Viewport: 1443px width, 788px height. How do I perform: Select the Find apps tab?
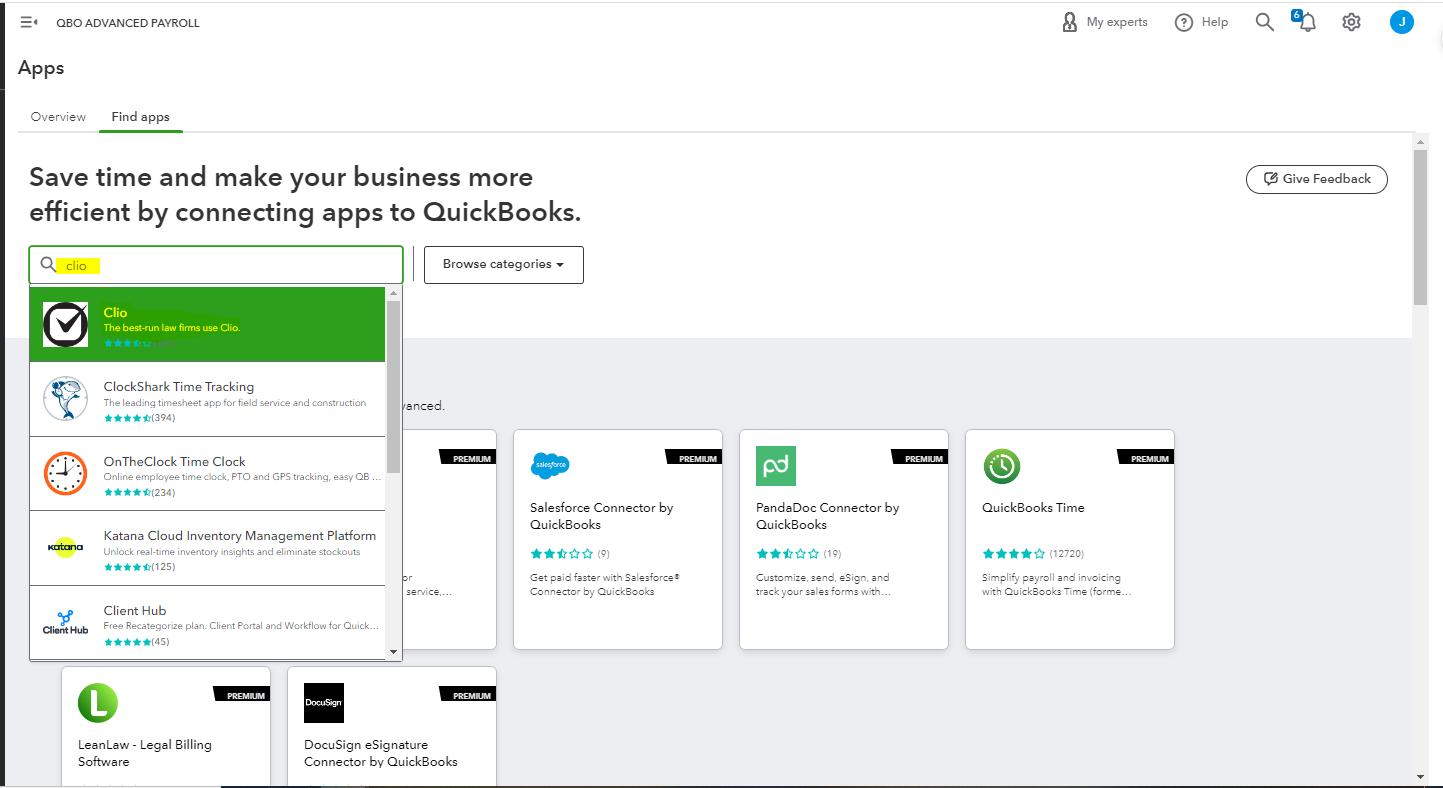point(140,117)
